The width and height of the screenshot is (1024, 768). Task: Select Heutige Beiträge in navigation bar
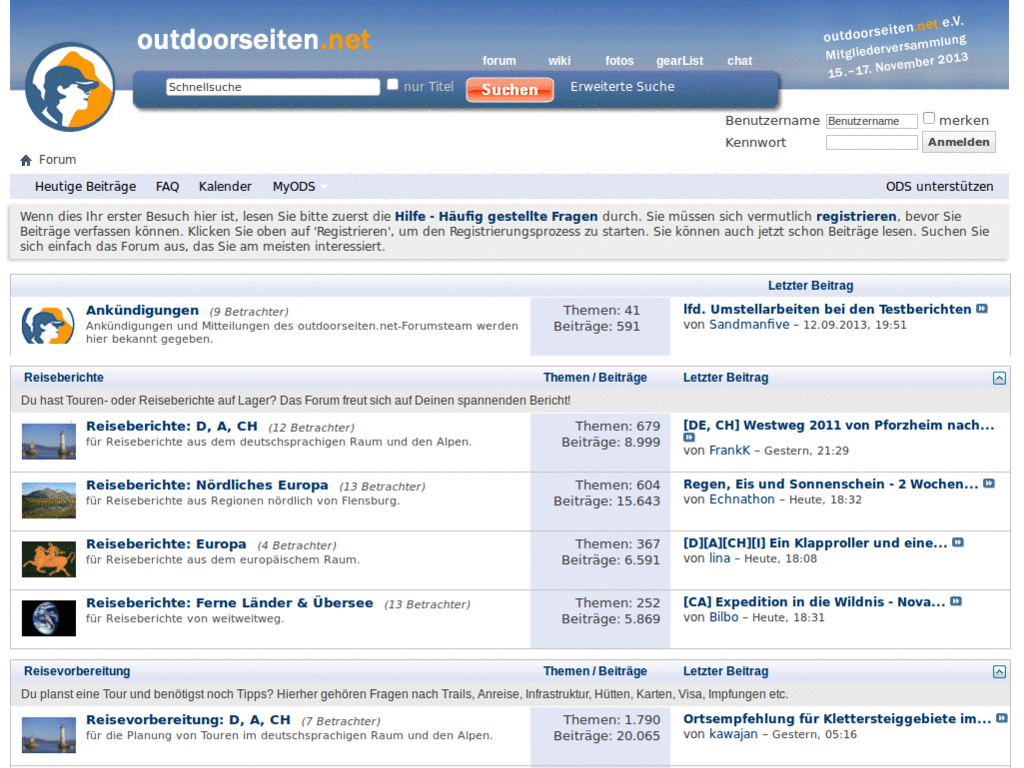tap(86, 187)
